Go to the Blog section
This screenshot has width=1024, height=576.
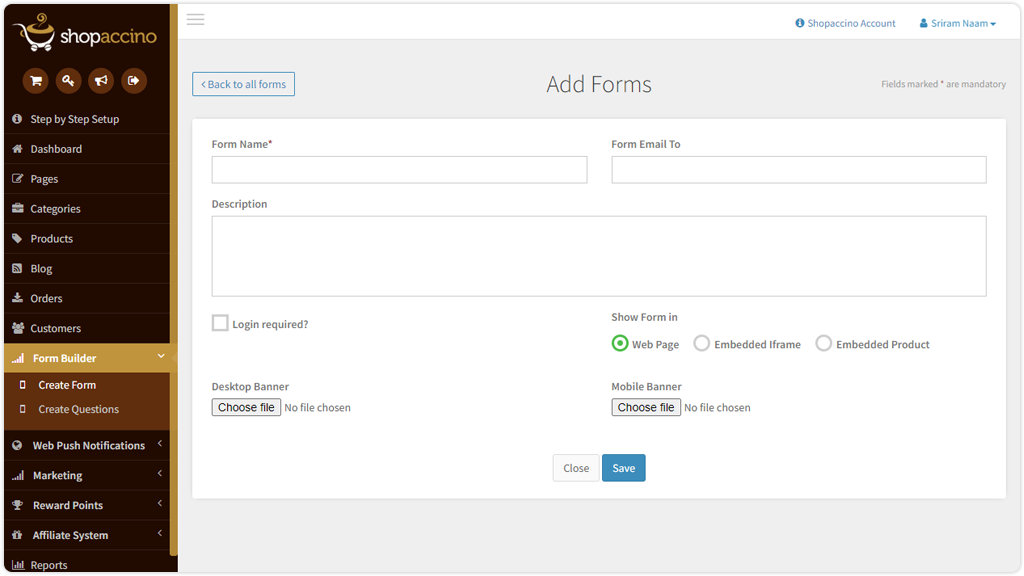pyautogui.click(x=40, y=268)
